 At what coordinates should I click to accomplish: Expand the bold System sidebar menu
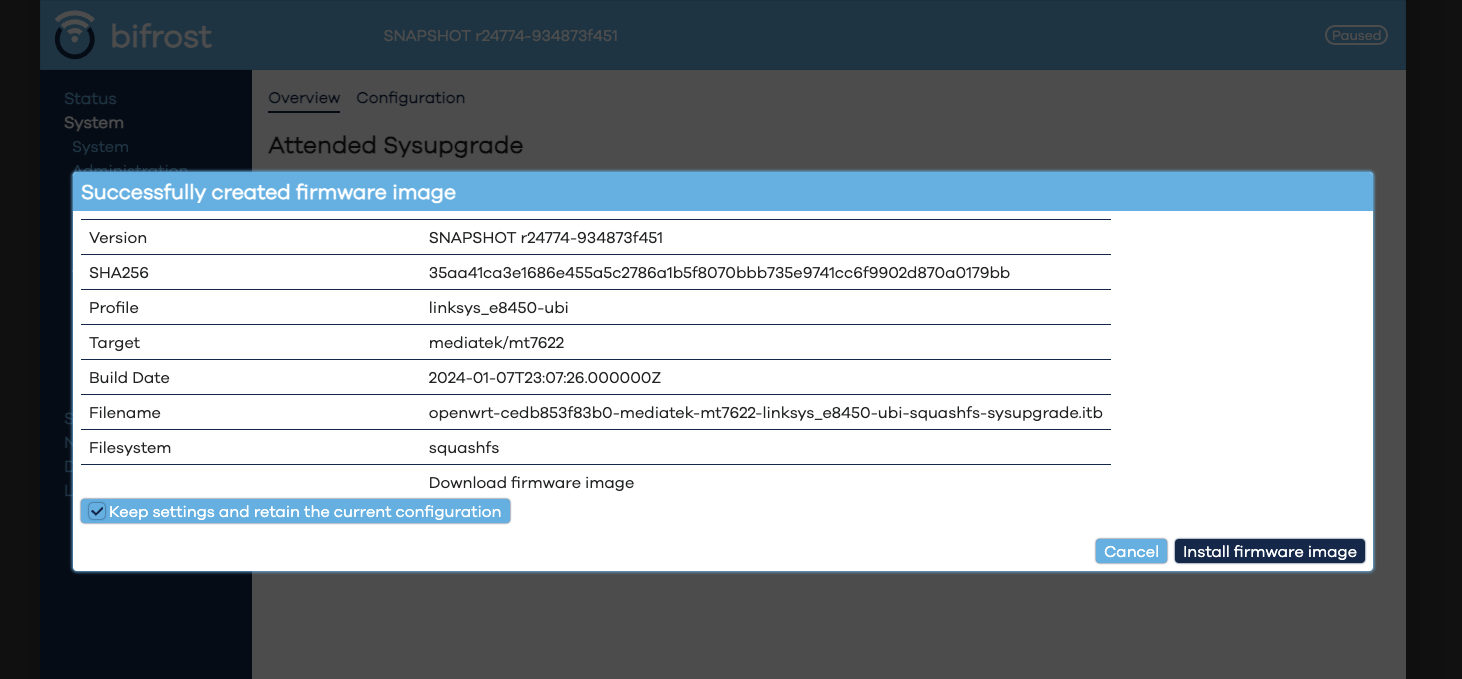[94, 122]
